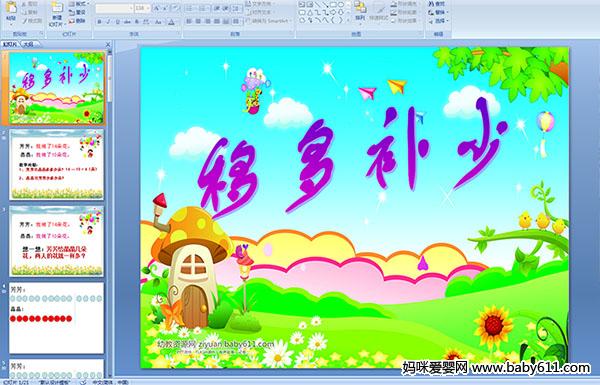Open the slide Layout dropdown
Screen dimensions: 600x385
point(78,4)
